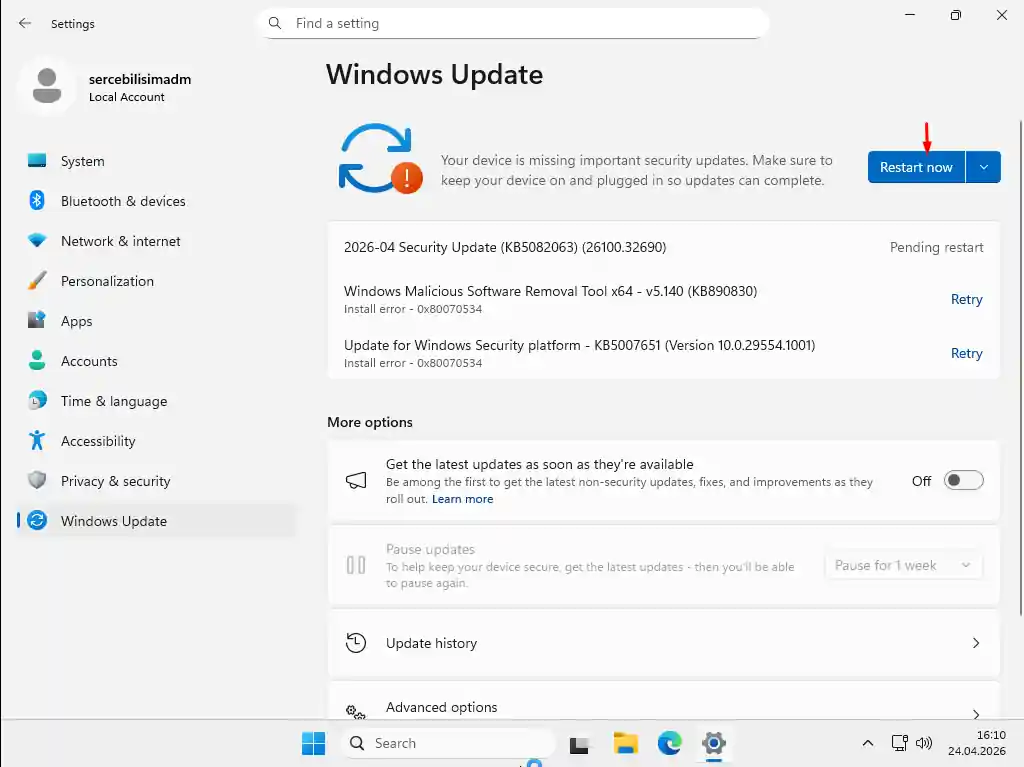Click the taskbar Search box

[x=447, y=743]
